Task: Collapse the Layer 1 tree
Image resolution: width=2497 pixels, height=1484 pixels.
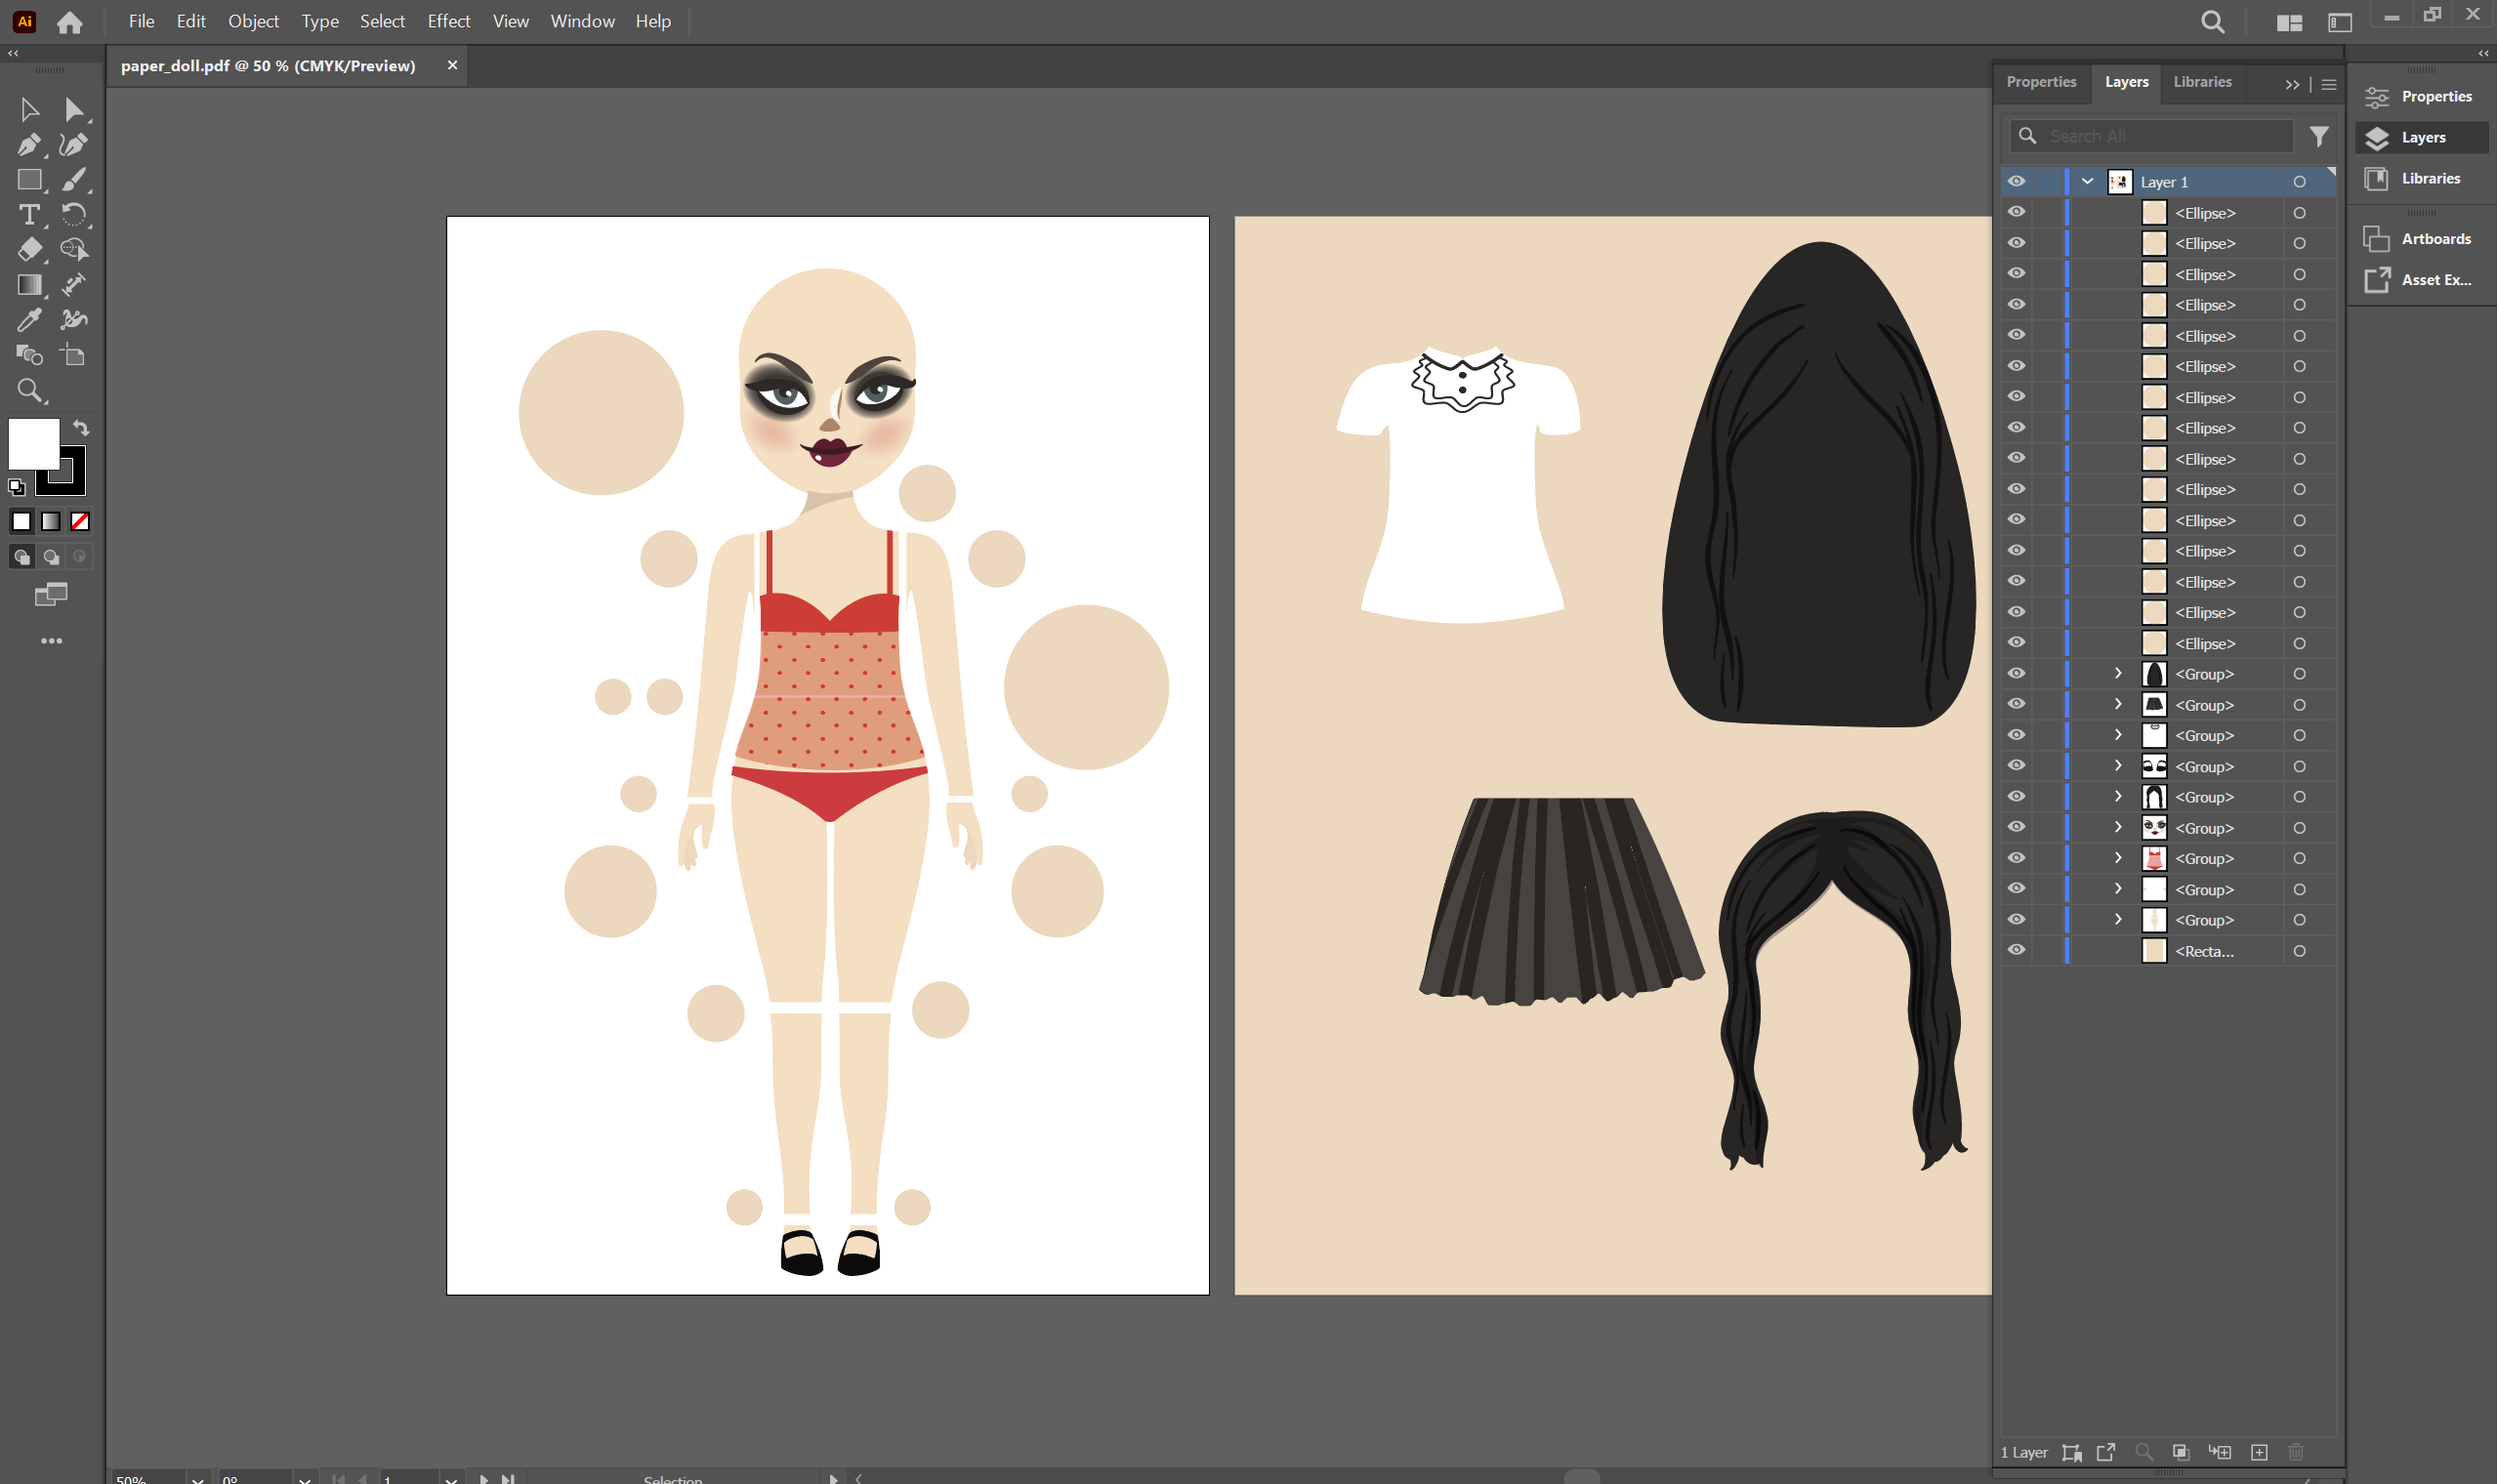Action: pos(2087,182)
